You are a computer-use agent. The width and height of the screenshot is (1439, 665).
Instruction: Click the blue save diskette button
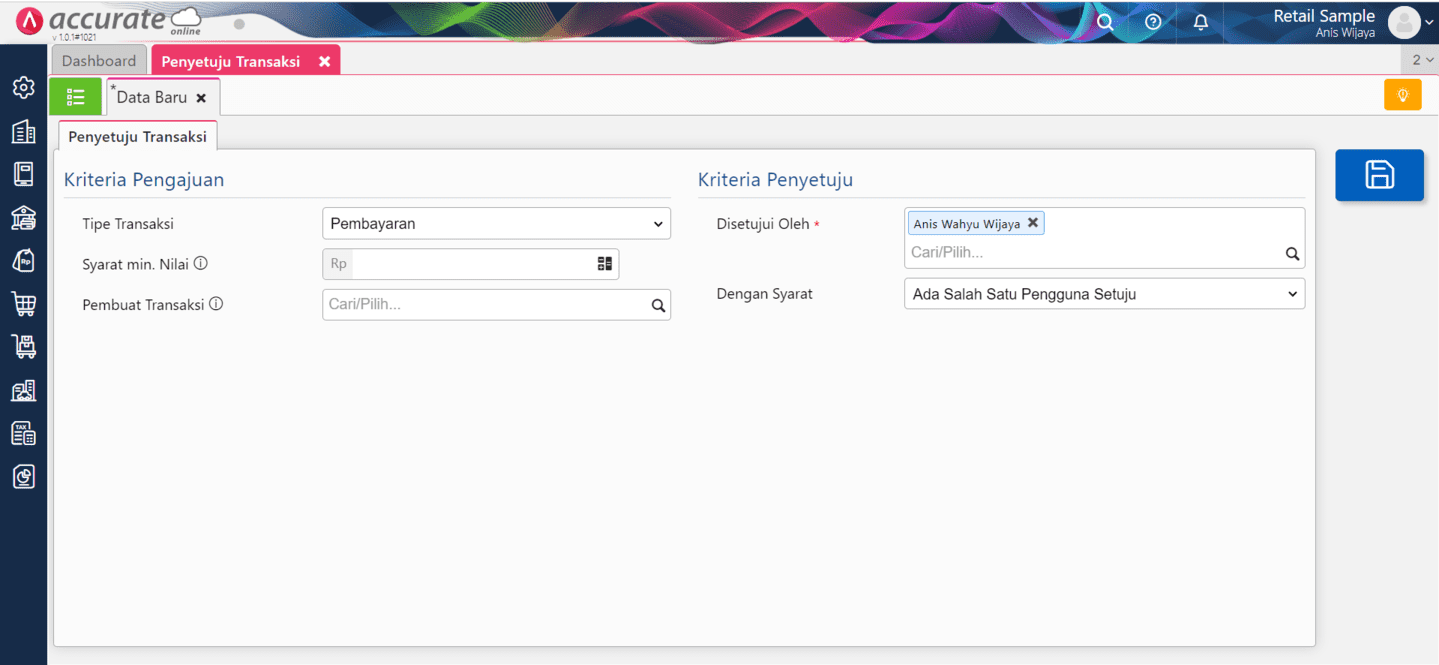tap(1379, 175)
